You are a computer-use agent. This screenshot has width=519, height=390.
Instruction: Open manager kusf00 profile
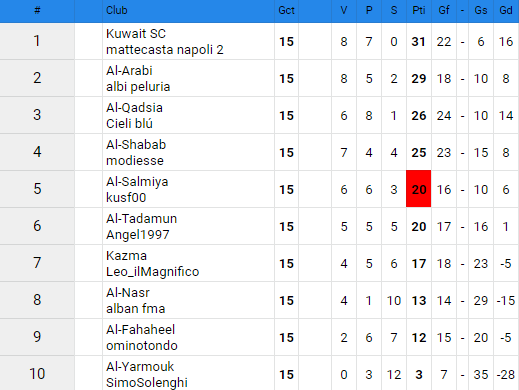click(x=126, y=198)
